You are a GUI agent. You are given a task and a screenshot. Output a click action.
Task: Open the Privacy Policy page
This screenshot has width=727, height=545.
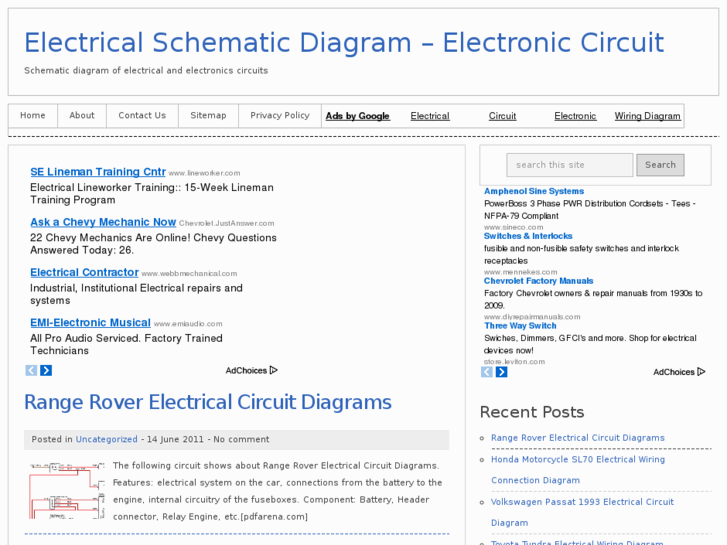[280, 116]
